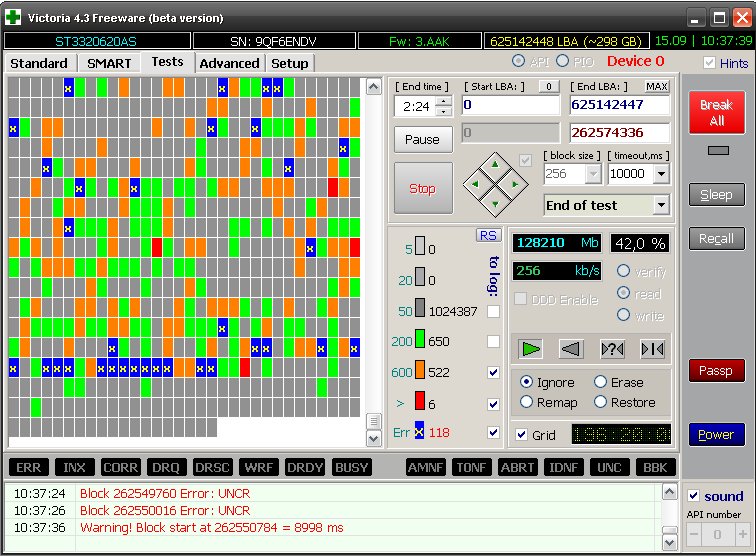
Task: Click the up arrow of navigation diamond
Action: coord(495,165)
